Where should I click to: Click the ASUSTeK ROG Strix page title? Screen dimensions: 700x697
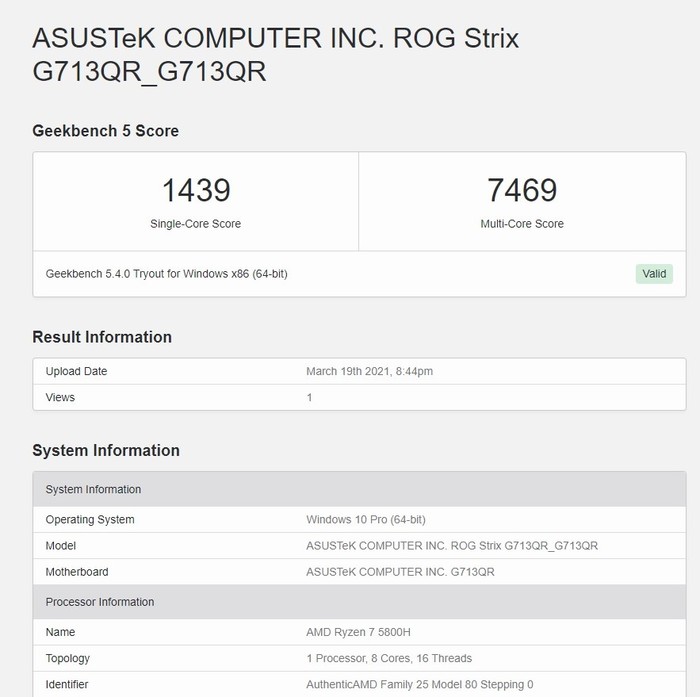[x=276, y=55]
